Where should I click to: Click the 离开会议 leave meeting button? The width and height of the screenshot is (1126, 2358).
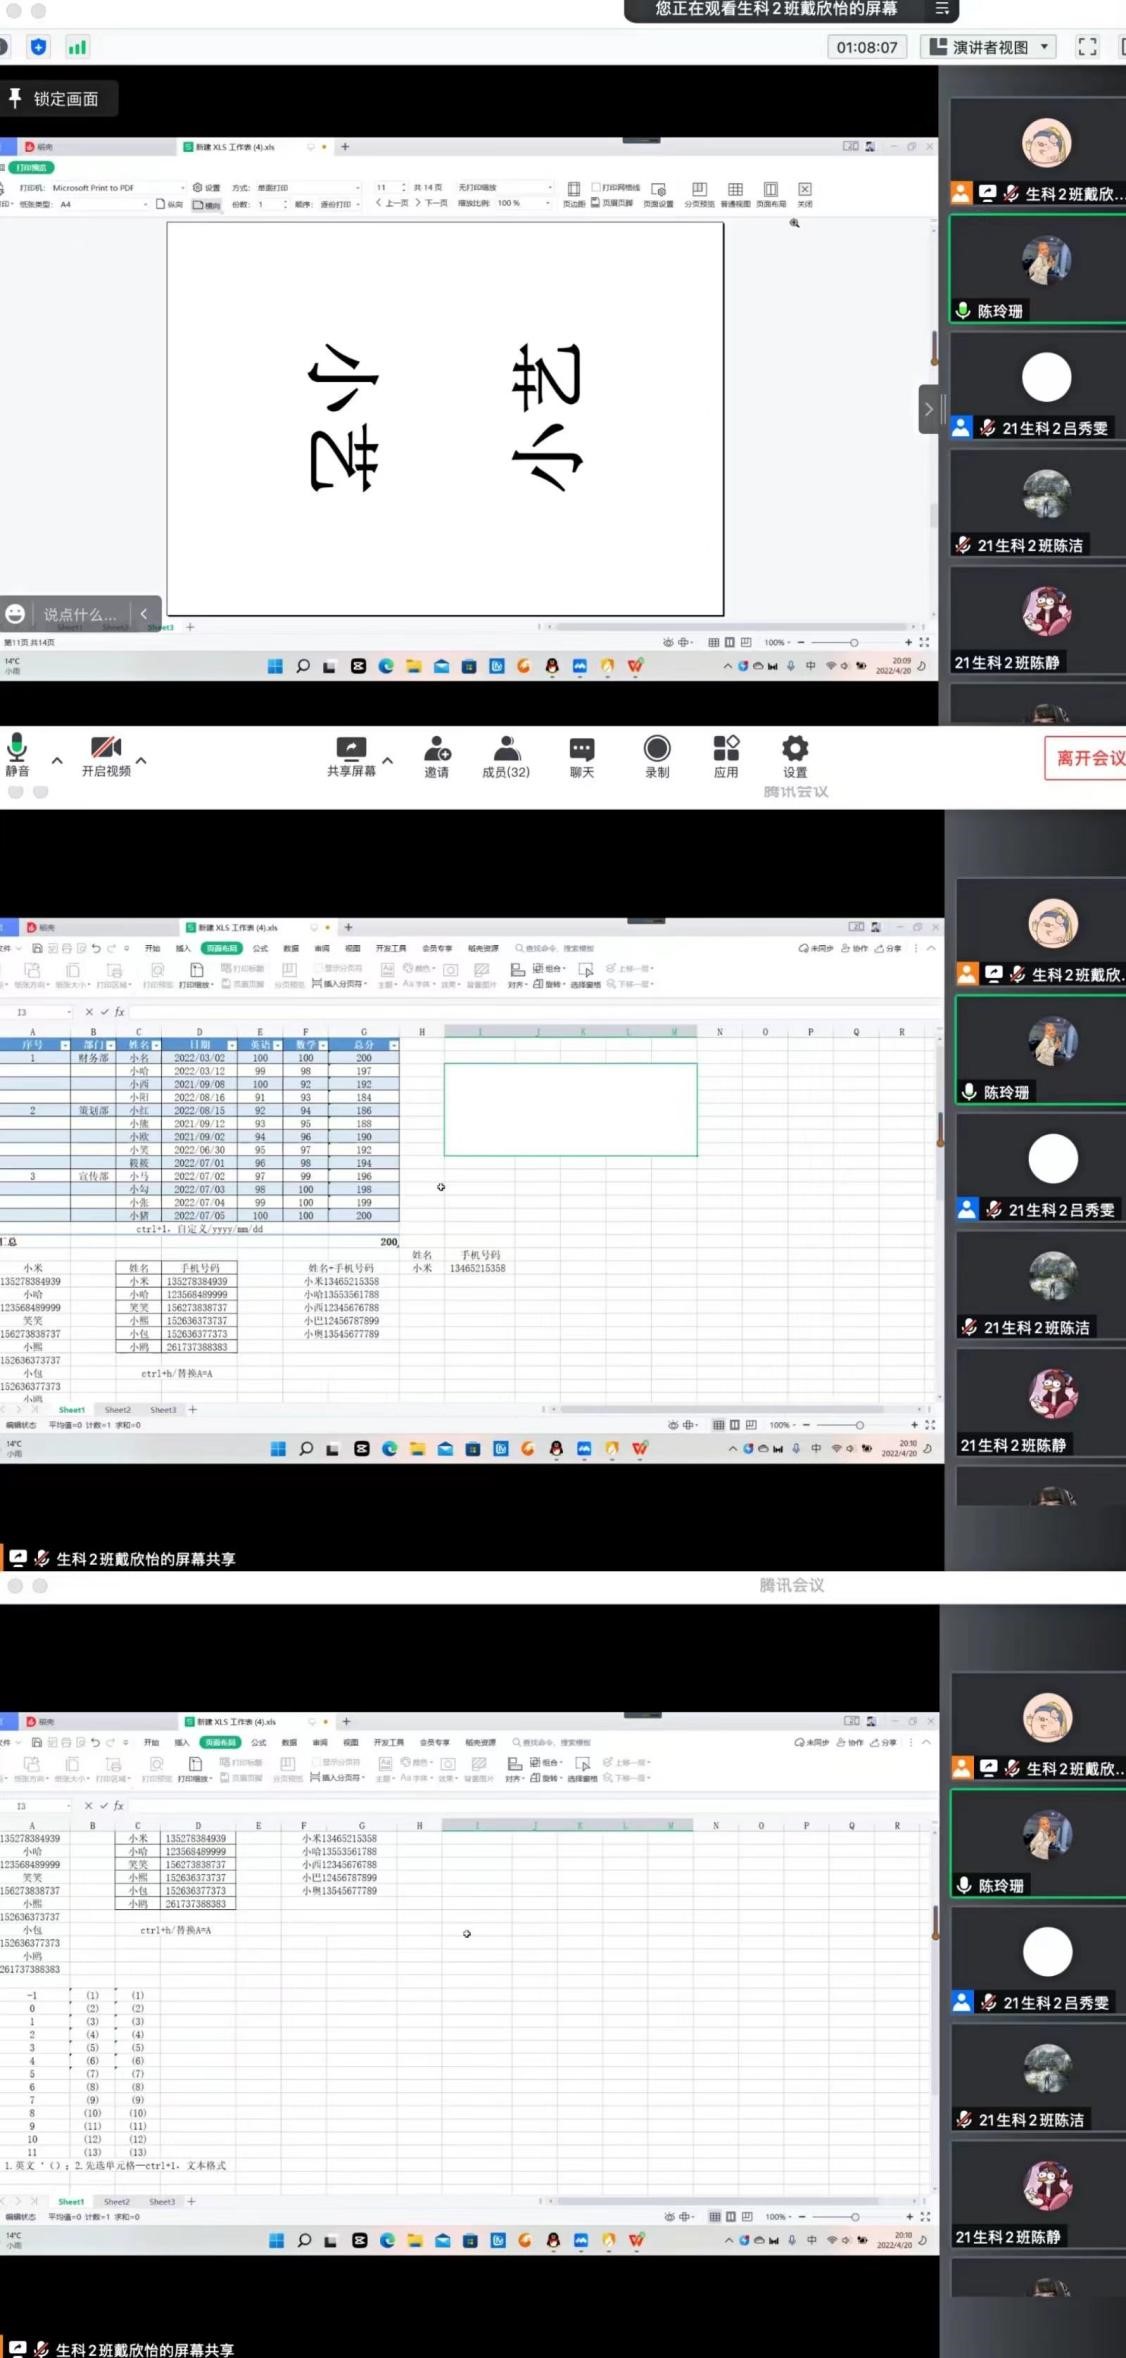1088,758
